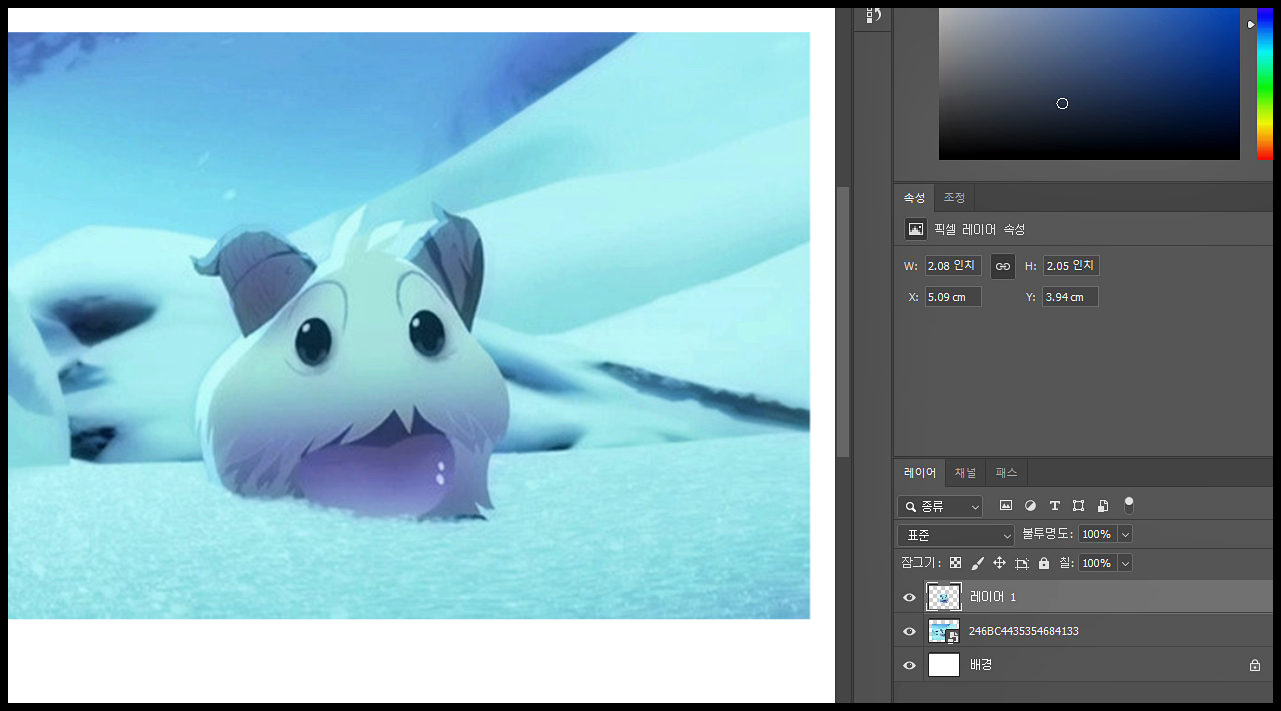Switch to the 조정 tab

[954, 198]
